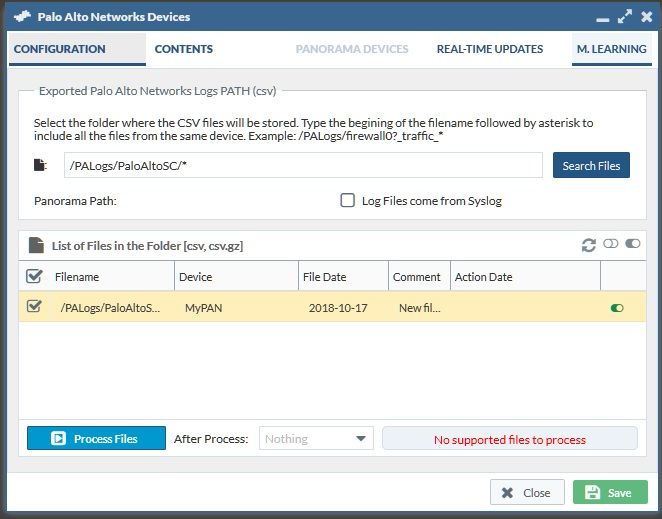This screenshot has width=662, height=519.
Task: Click the file icon beside the path field
Action: pyautogui.click(x=40, y=165)
